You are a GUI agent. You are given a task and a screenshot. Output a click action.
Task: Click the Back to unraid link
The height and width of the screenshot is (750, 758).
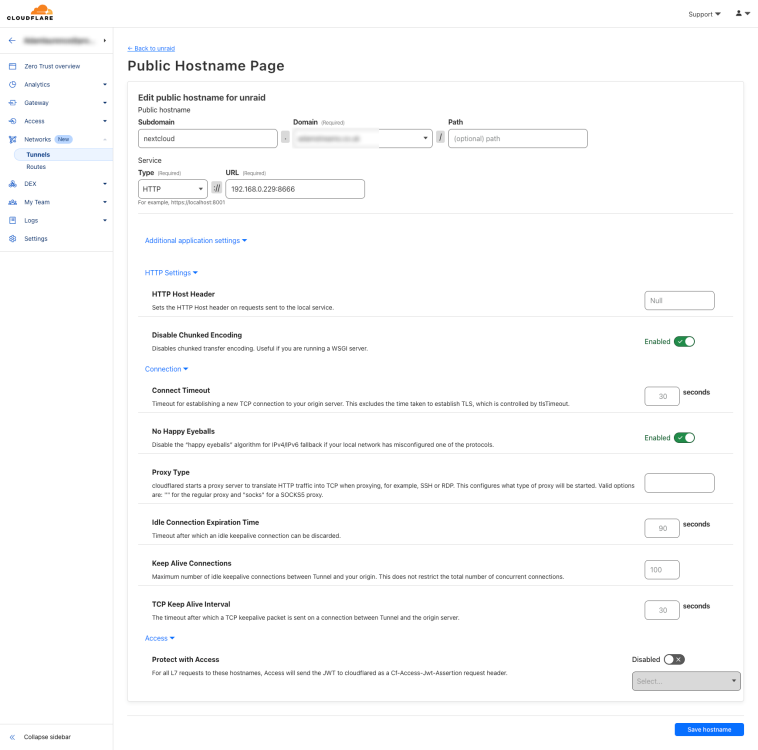coord(151,48)
